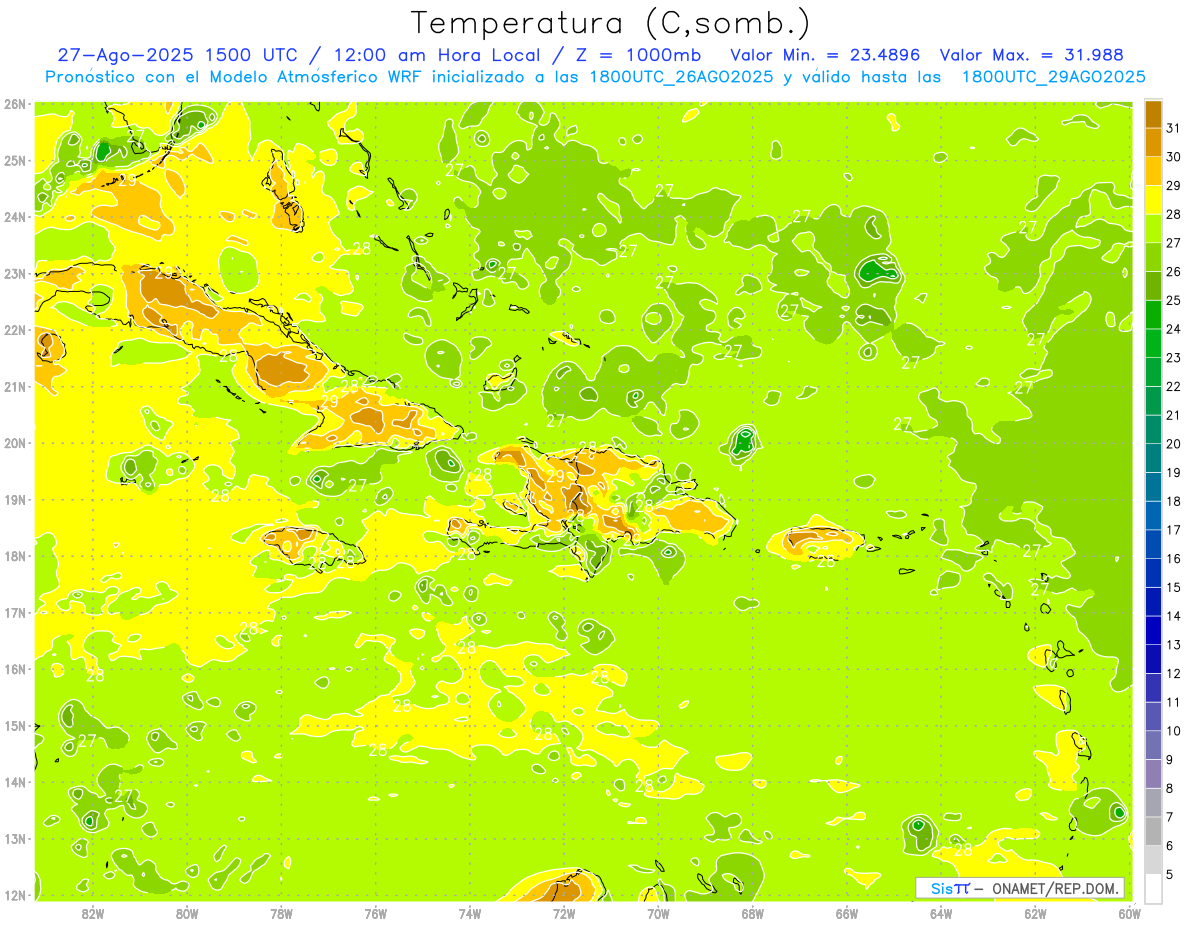Click the "21N" latitude axis label
This screenshot has width=1200, height=927.
click(x=14, y=386)
